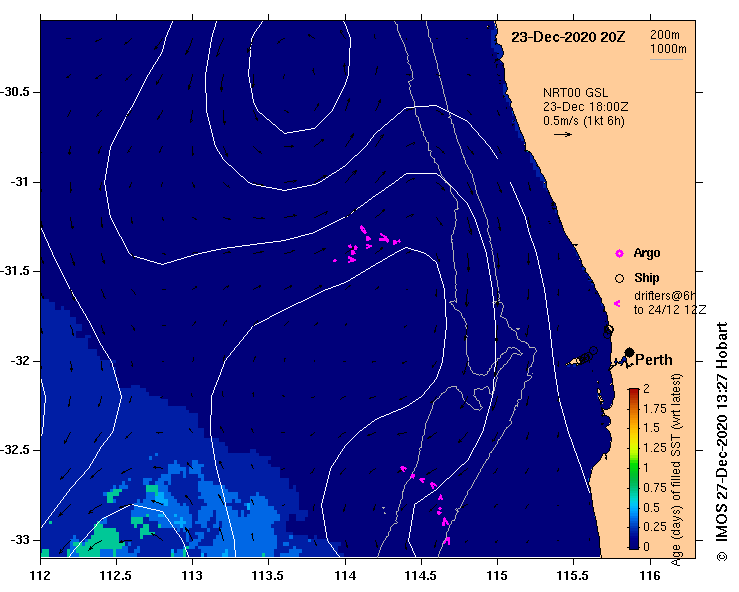Click the latitude label -32
Image resolution: width=739 pixels, height=592 pixels.
pyautogui.click(x=20, y=361)
